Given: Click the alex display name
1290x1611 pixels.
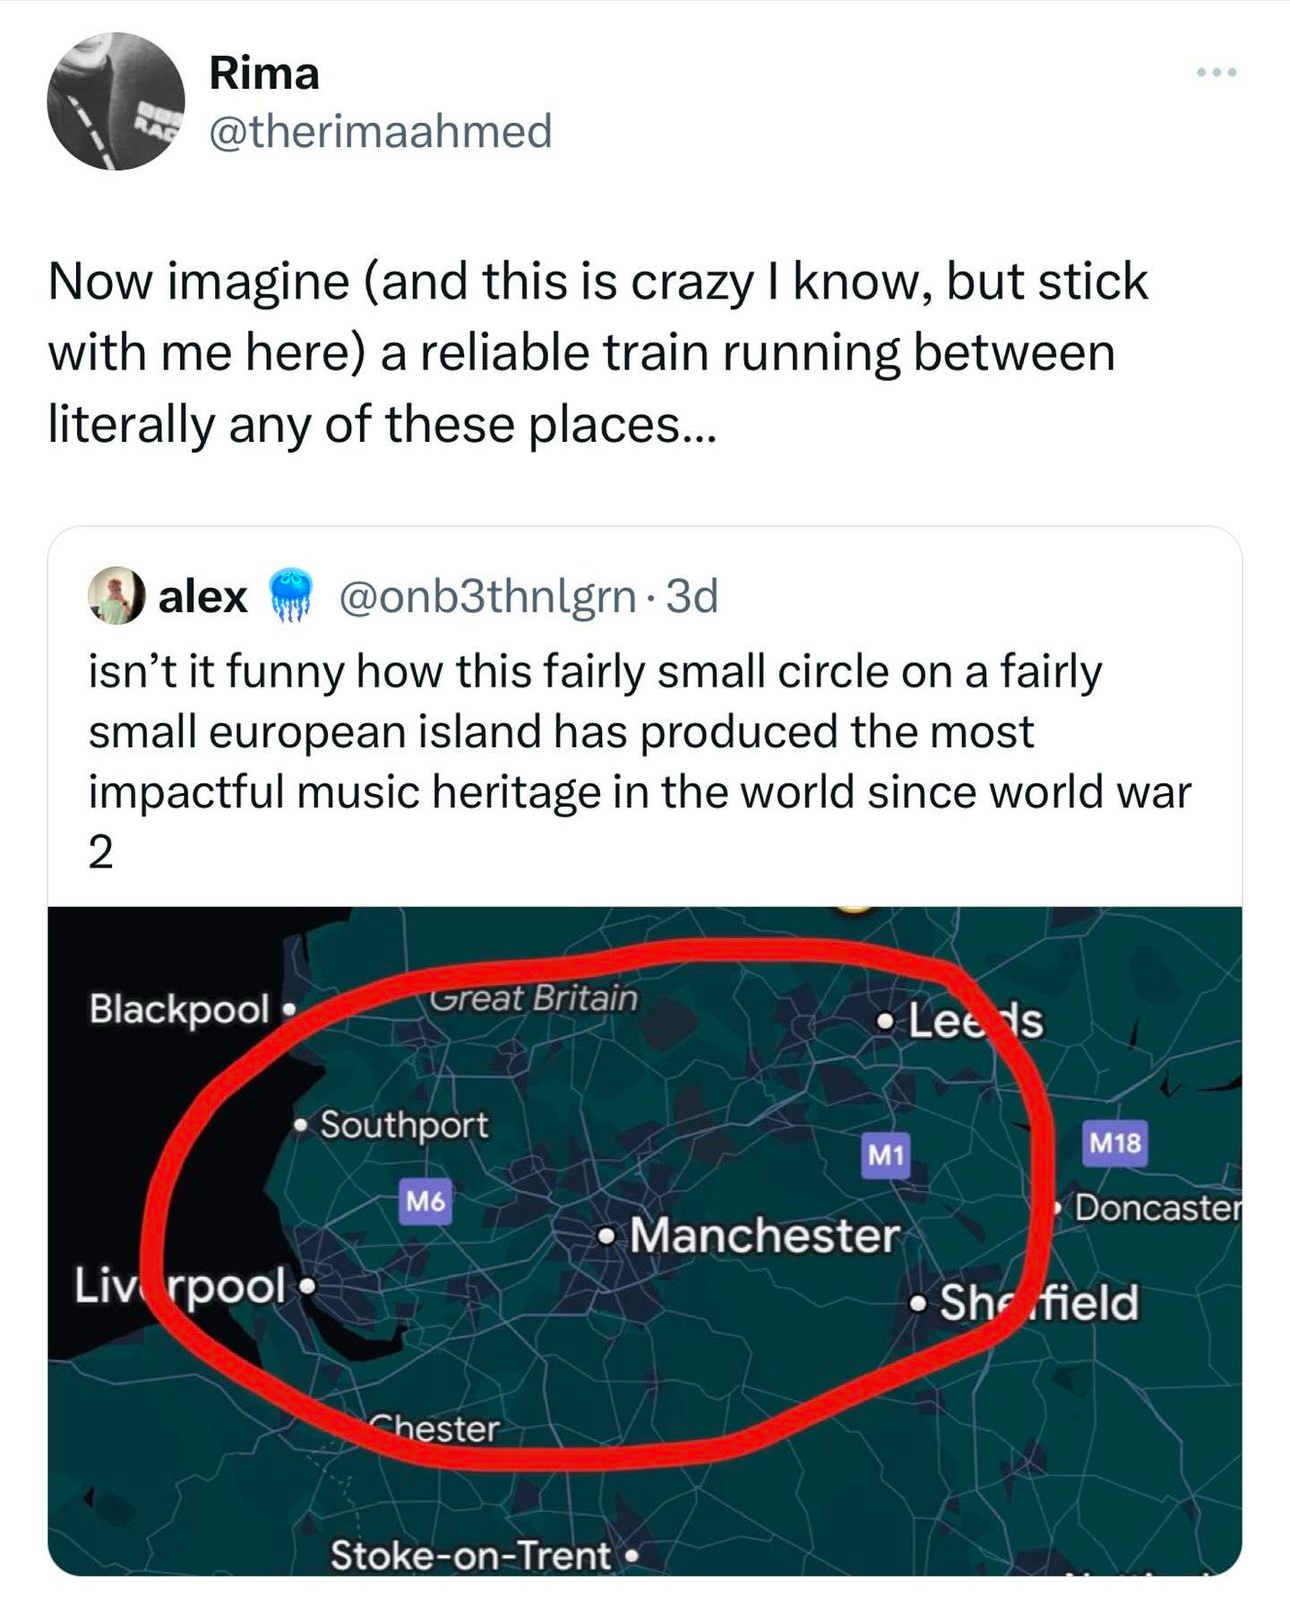Looking at the screenshot, I should (203, 597).
